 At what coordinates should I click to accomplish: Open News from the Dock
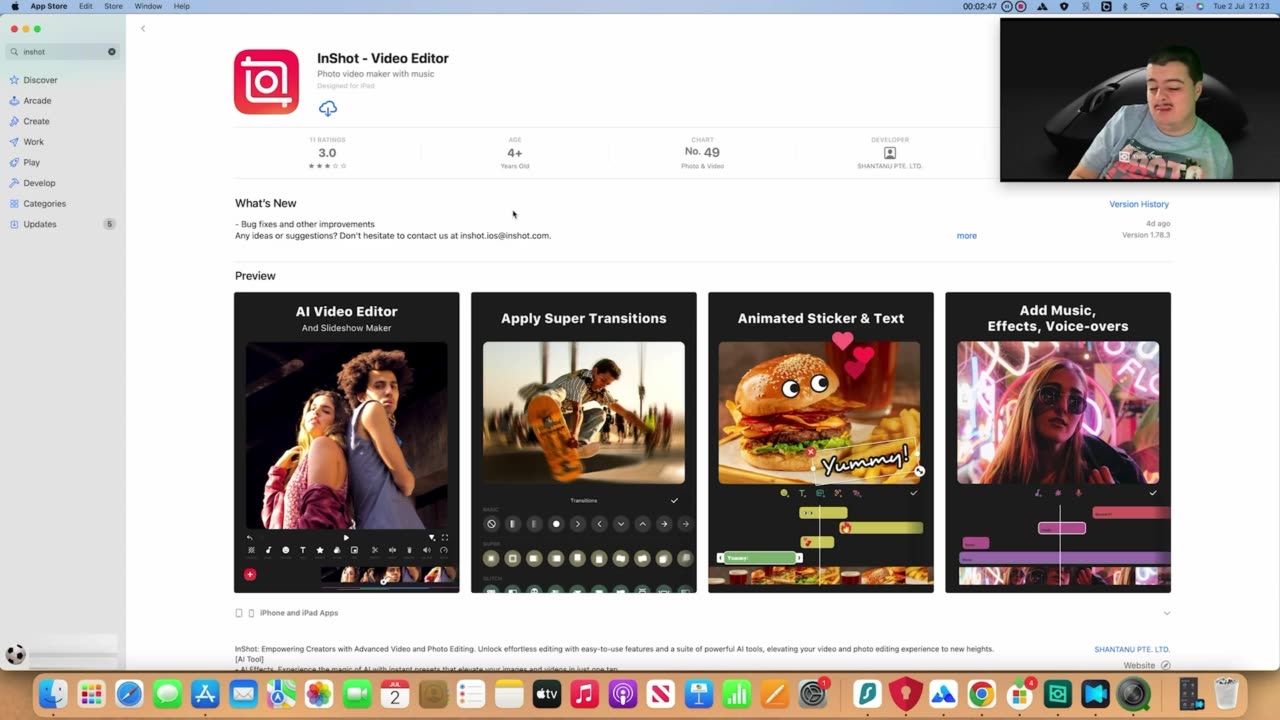coord(661,694)
